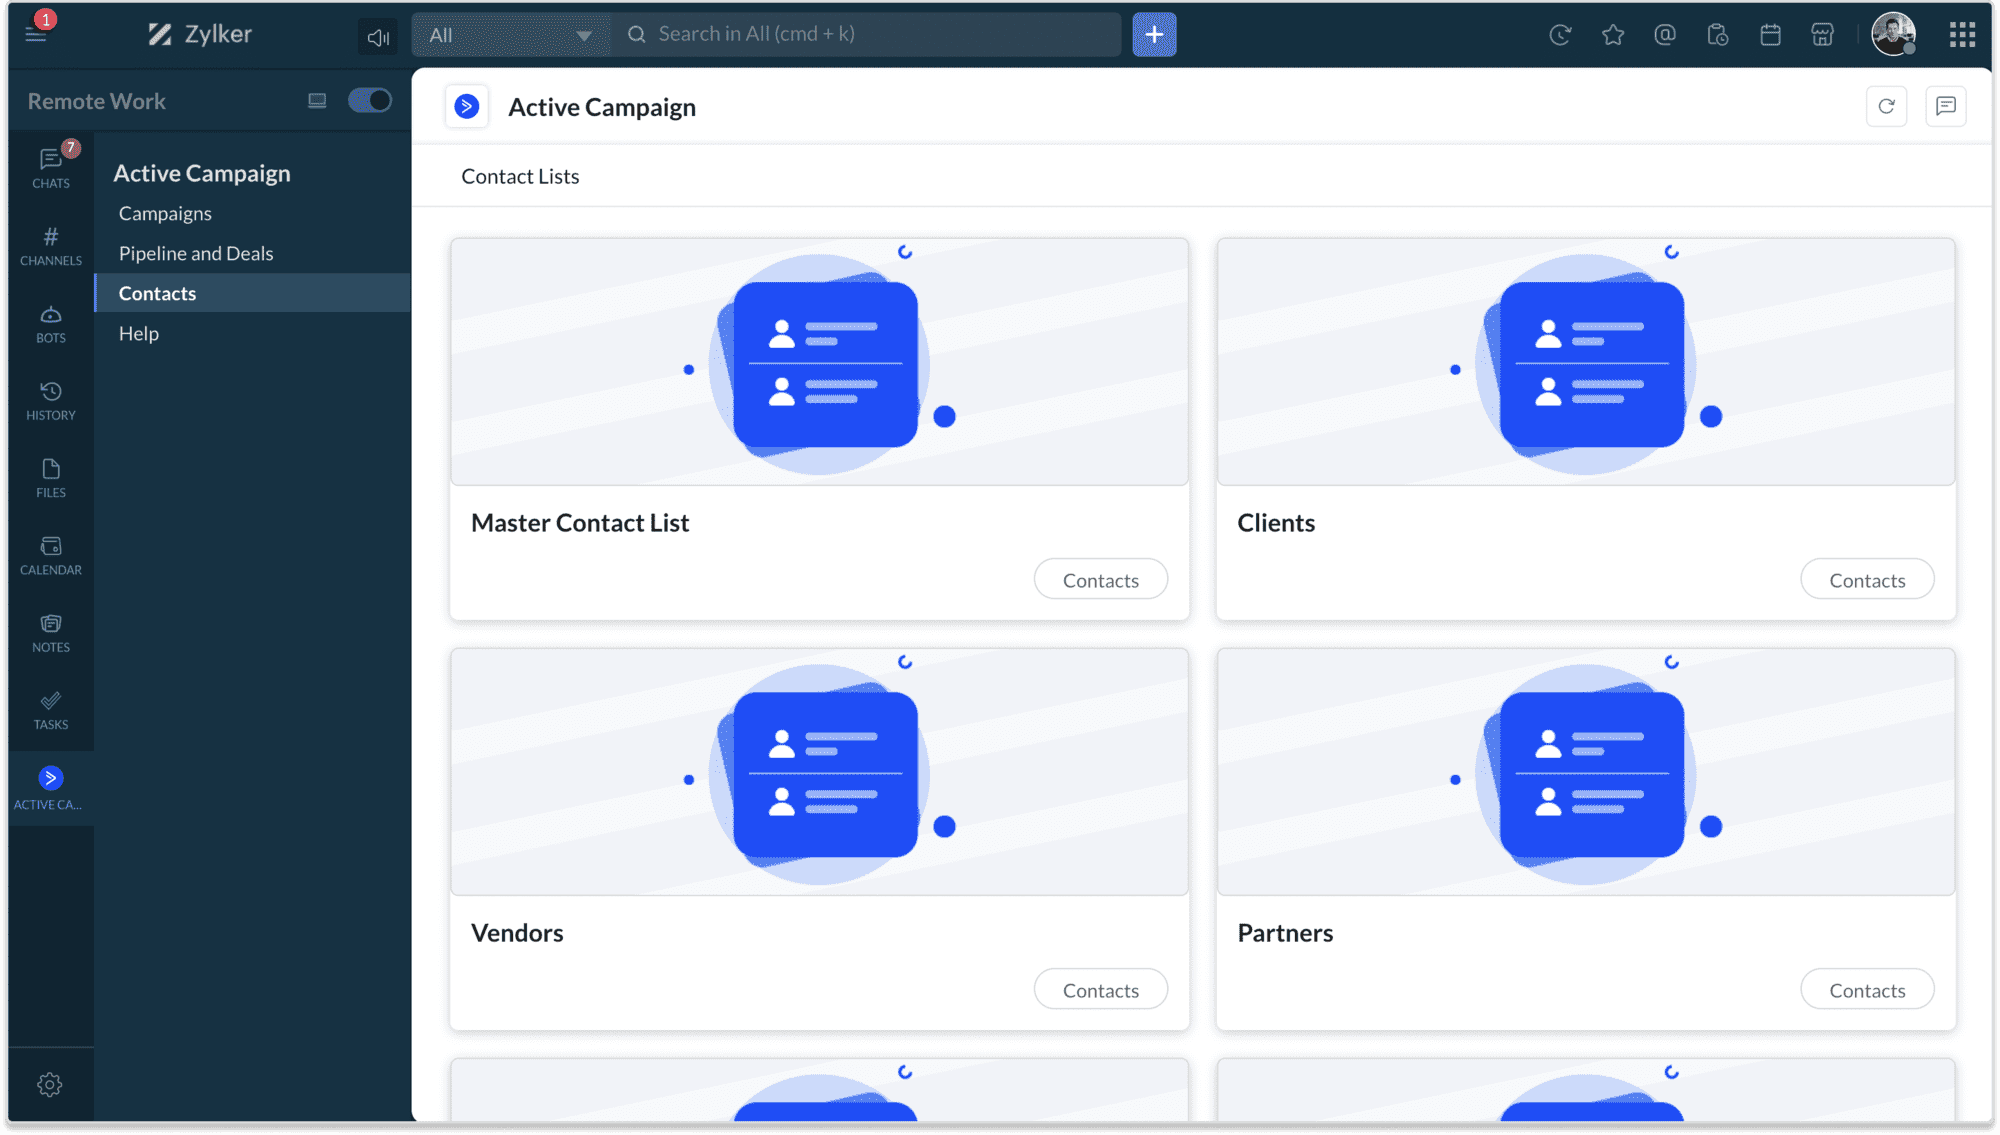
Task: Open Calendar in the left sidebar
Action: (51, 556)
